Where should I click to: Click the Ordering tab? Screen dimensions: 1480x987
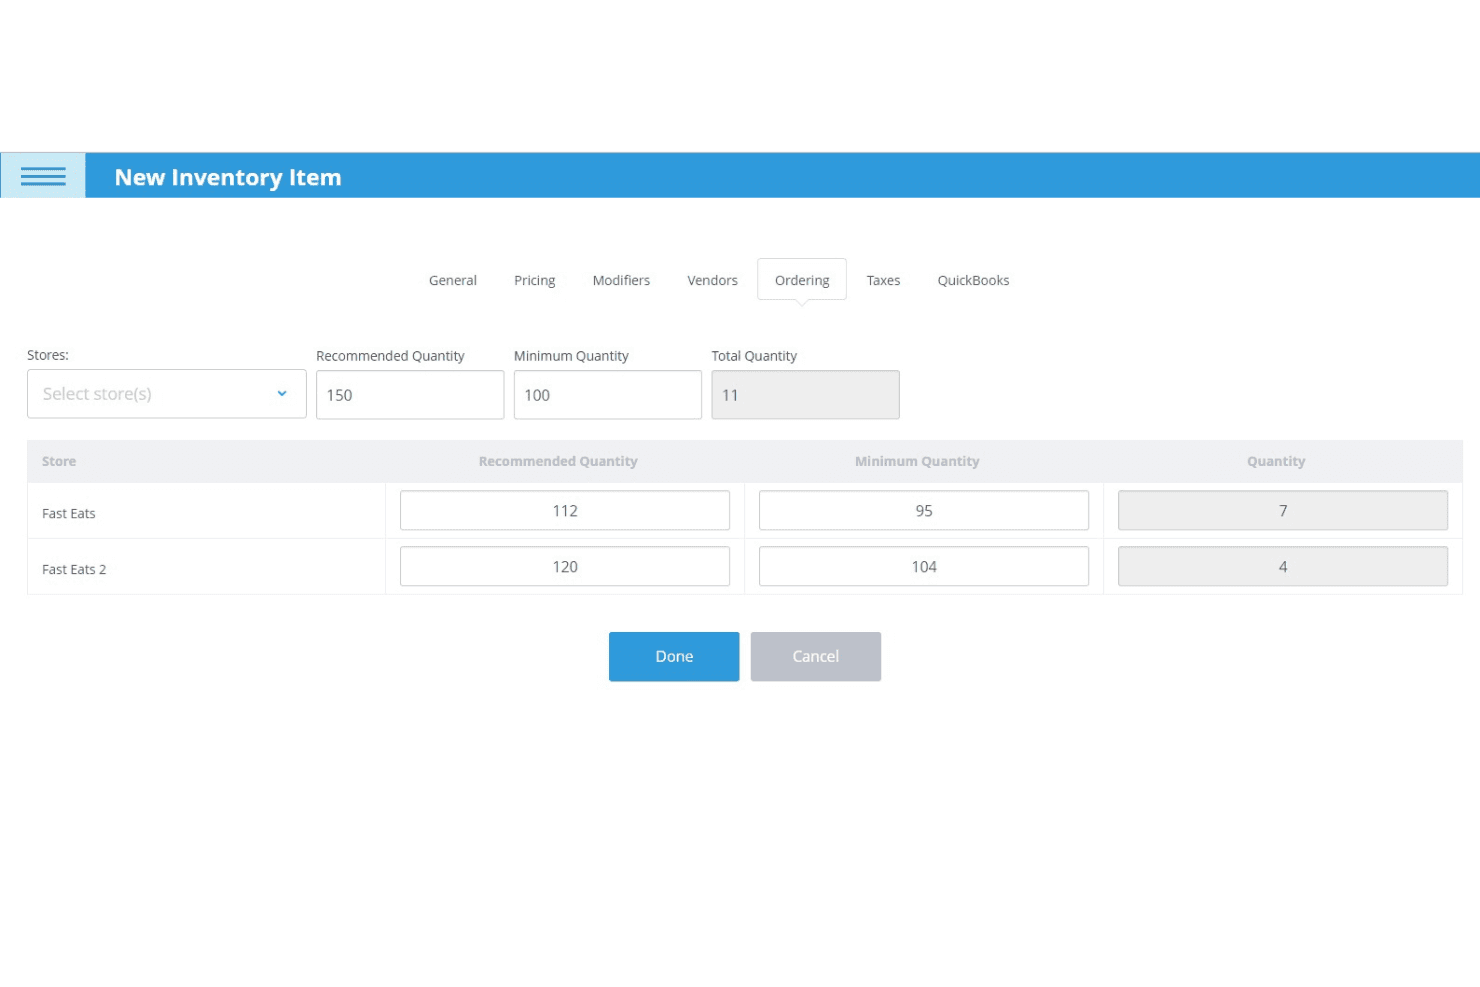[x=802, y=280]
